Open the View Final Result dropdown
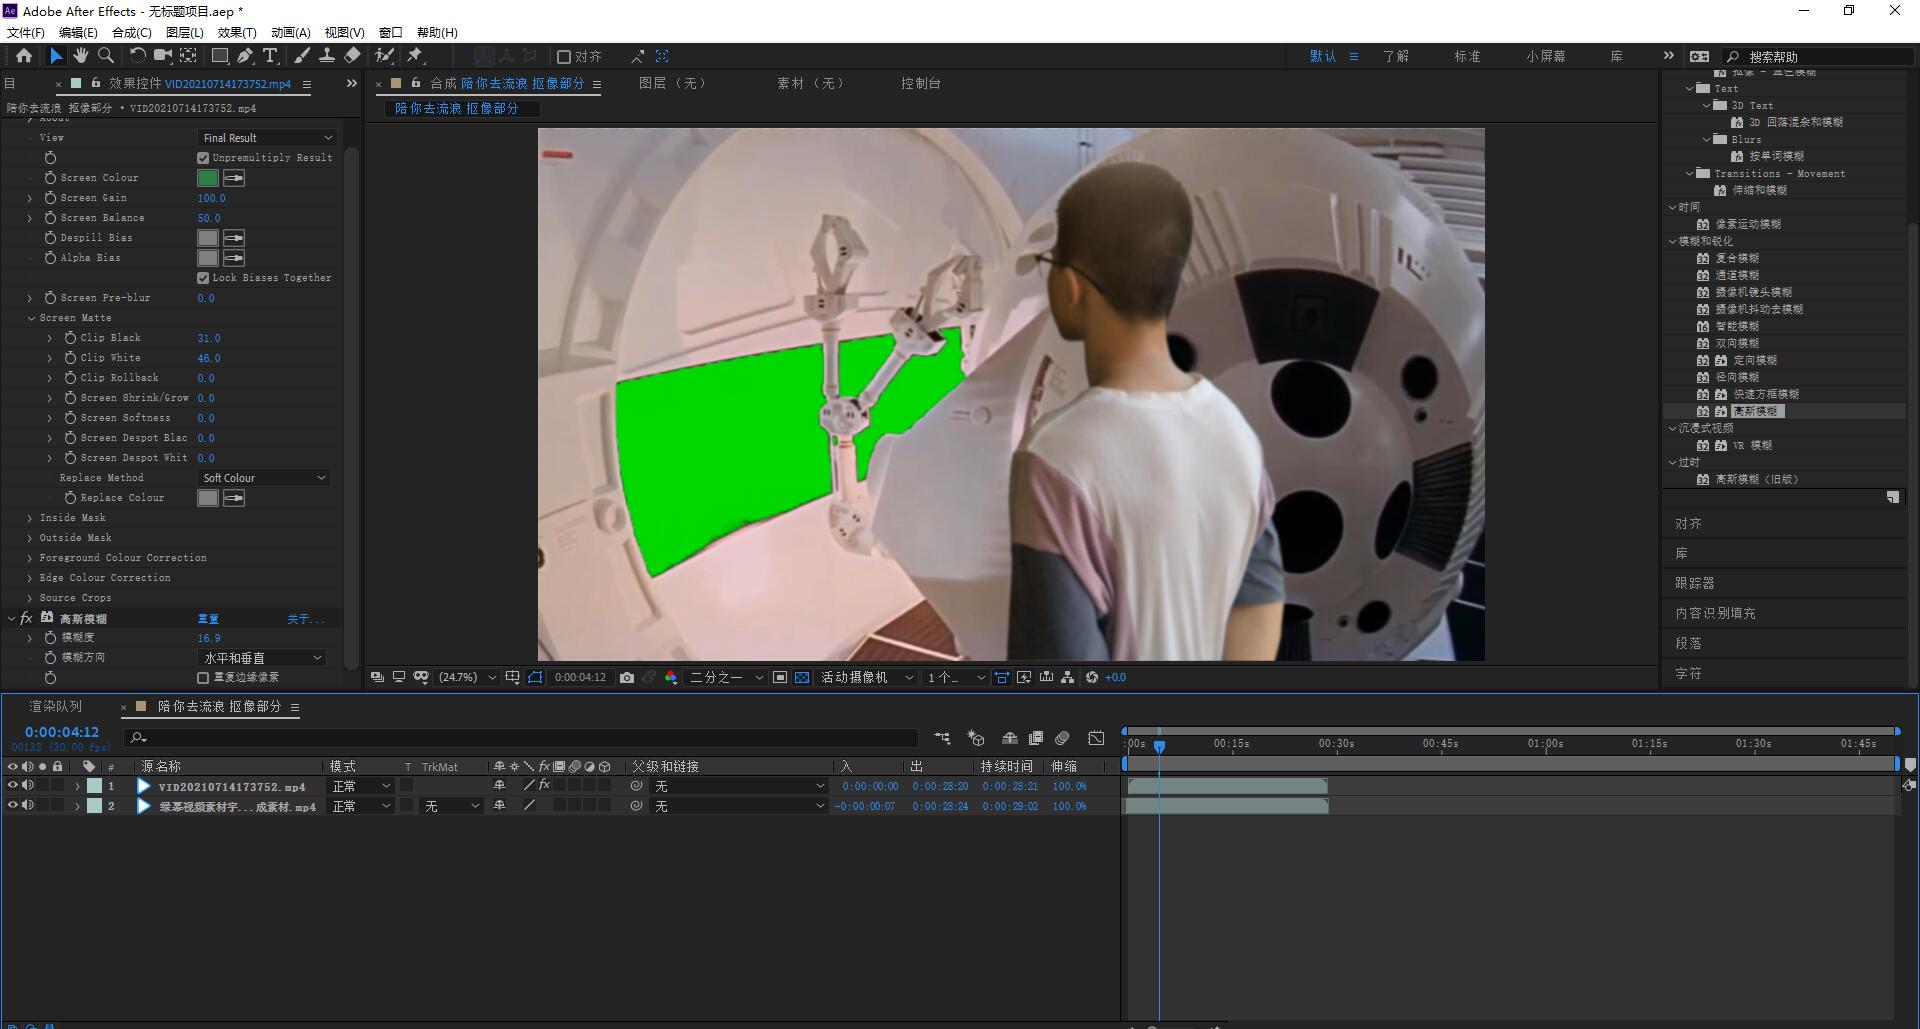Screen dimensions: 1920x1029 [x=267, y=138]
